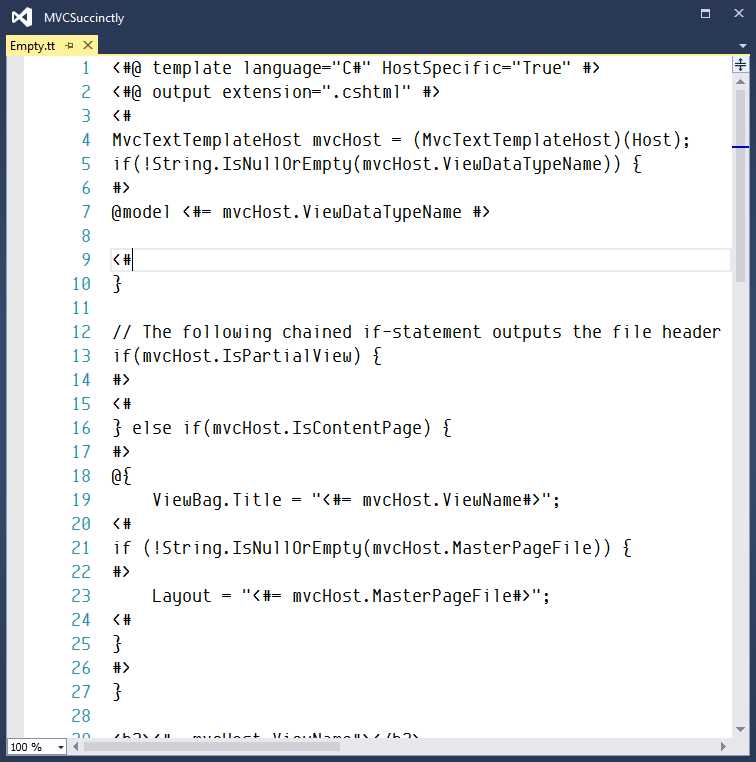
Task: Click the template language directive on line 1
Action: tap(356, 68)
